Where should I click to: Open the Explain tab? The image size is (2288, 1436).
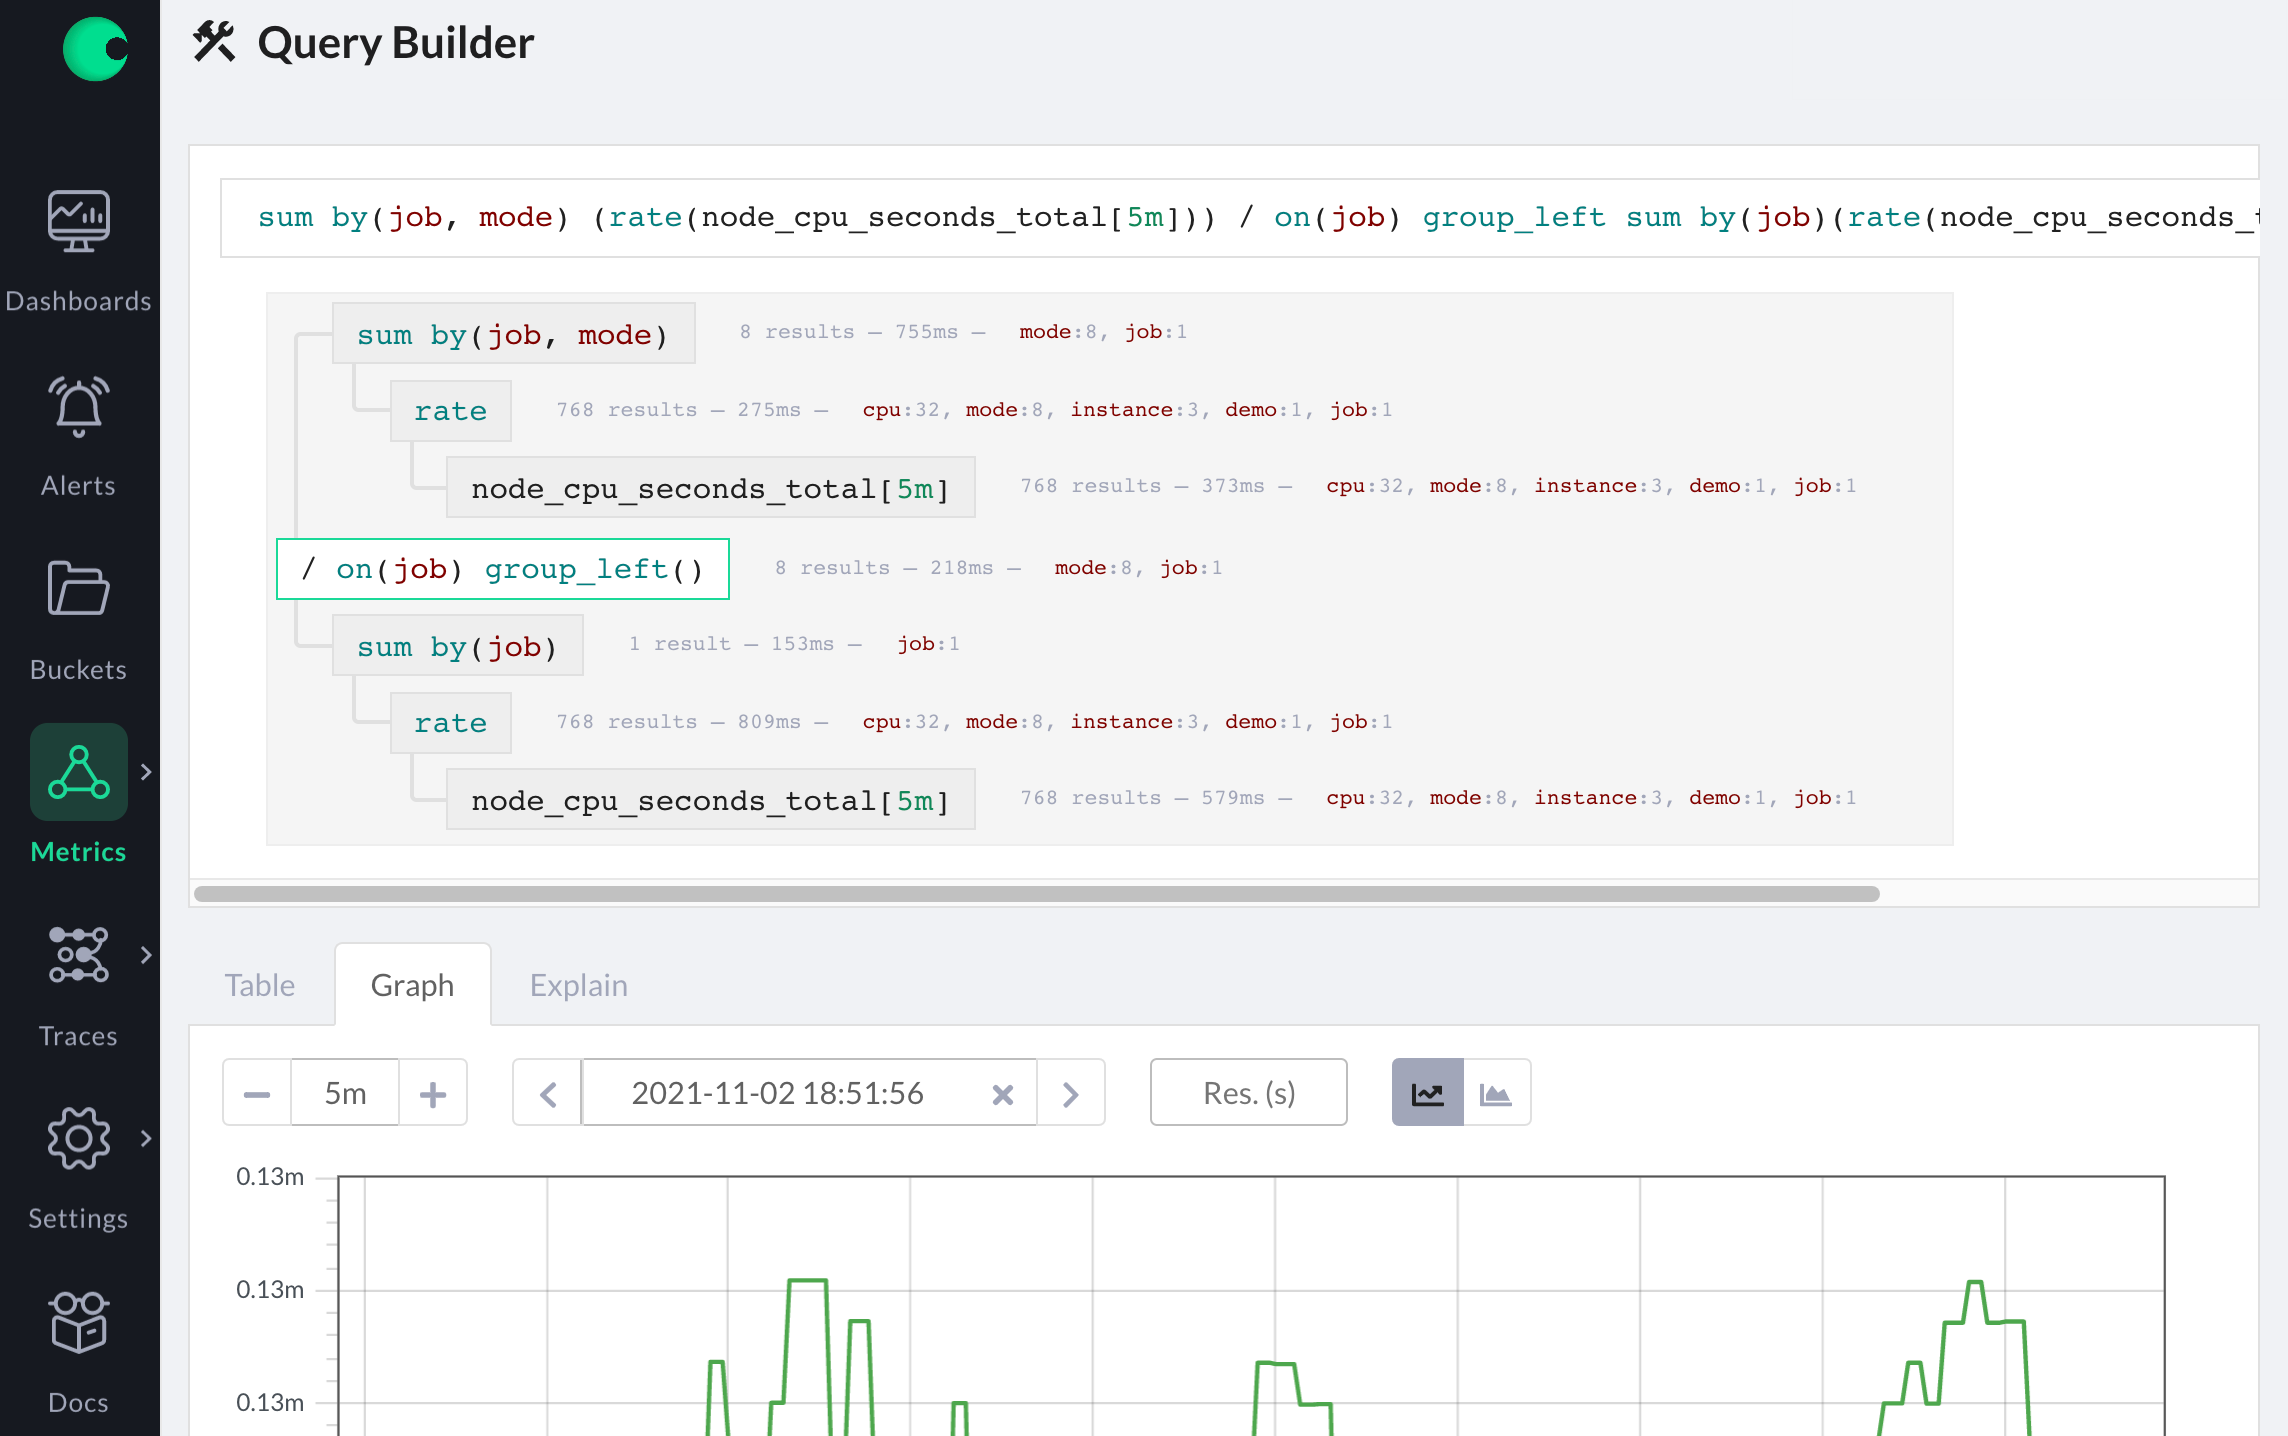pos(578,984)
